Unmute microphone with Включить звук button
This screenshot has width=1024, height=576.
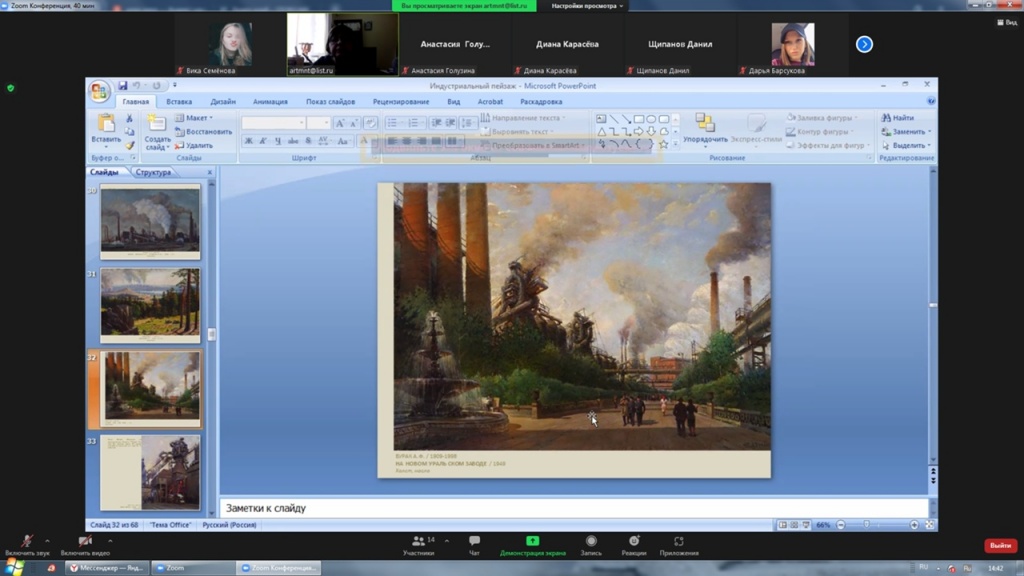click(28, 541)
